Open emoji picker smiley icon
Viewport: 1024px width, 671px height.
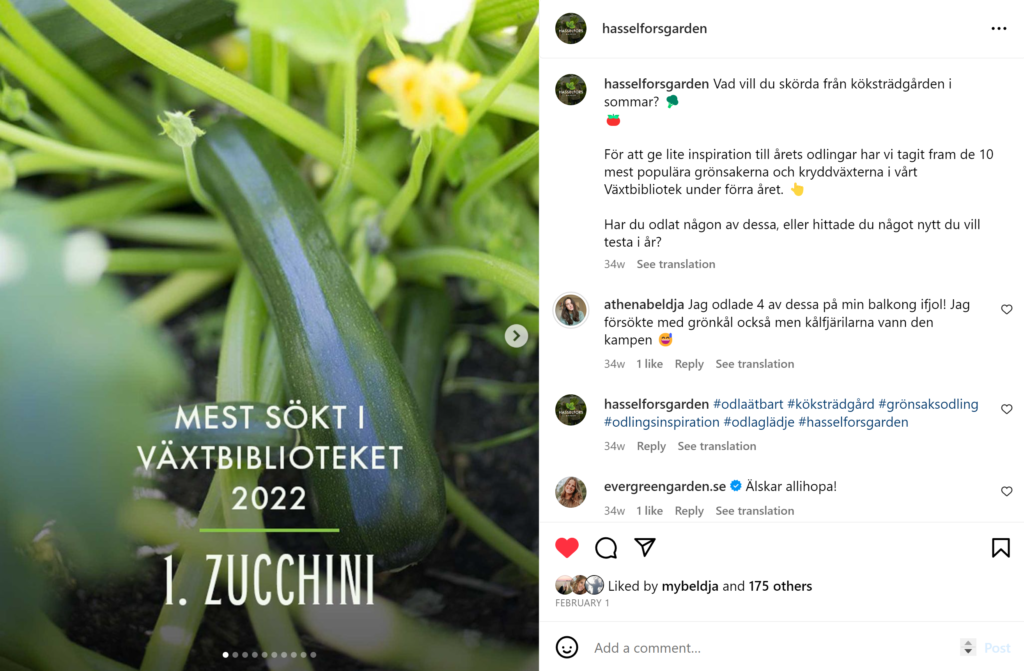click(567, 647)
